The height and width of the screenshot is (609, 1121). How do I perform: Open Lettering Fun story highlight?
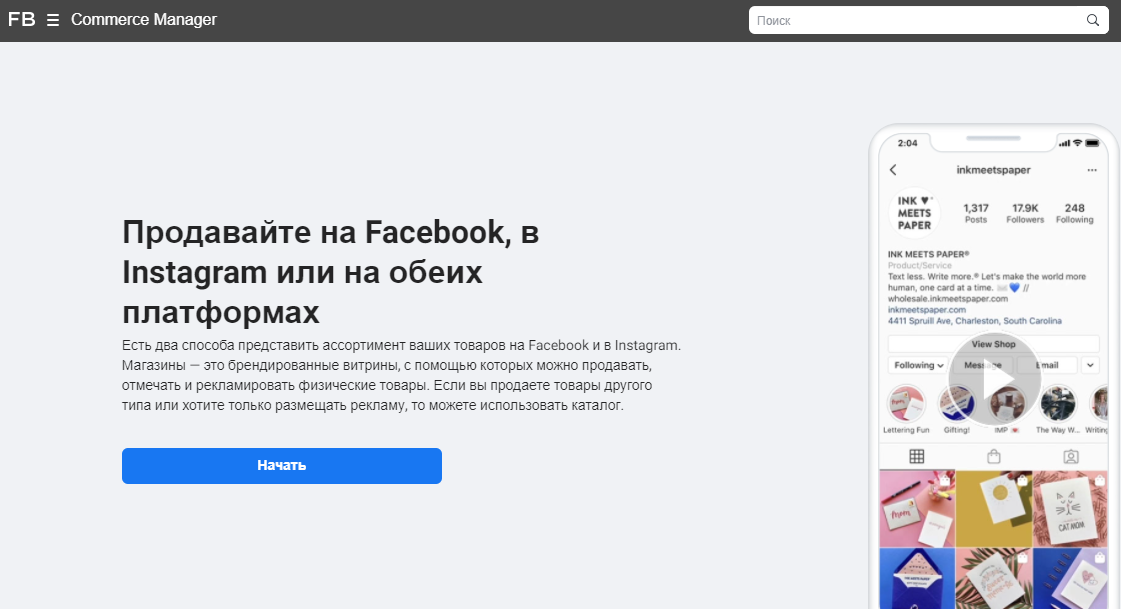point(906,409)
